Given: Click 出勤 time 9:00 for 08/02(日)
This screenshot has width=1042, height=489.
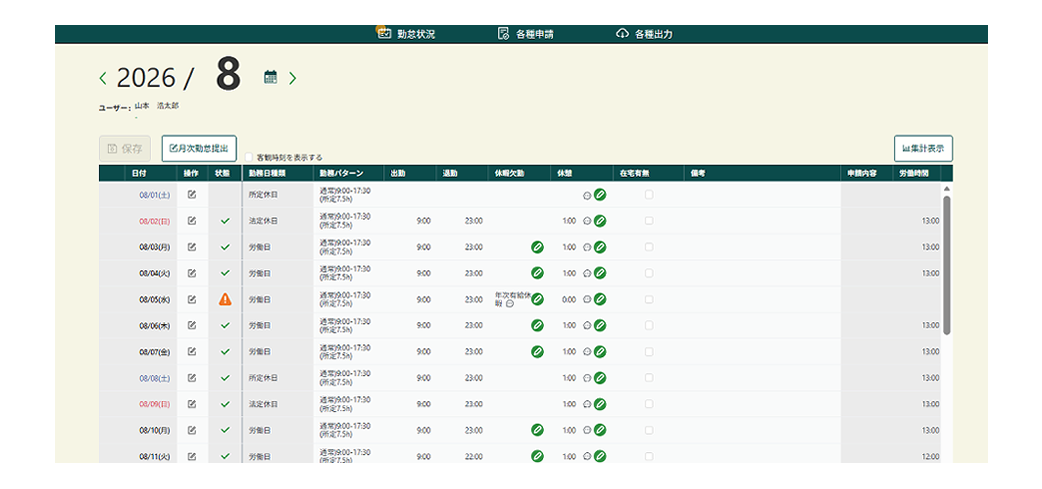Looking at the screenshot, I should [423, 221].
